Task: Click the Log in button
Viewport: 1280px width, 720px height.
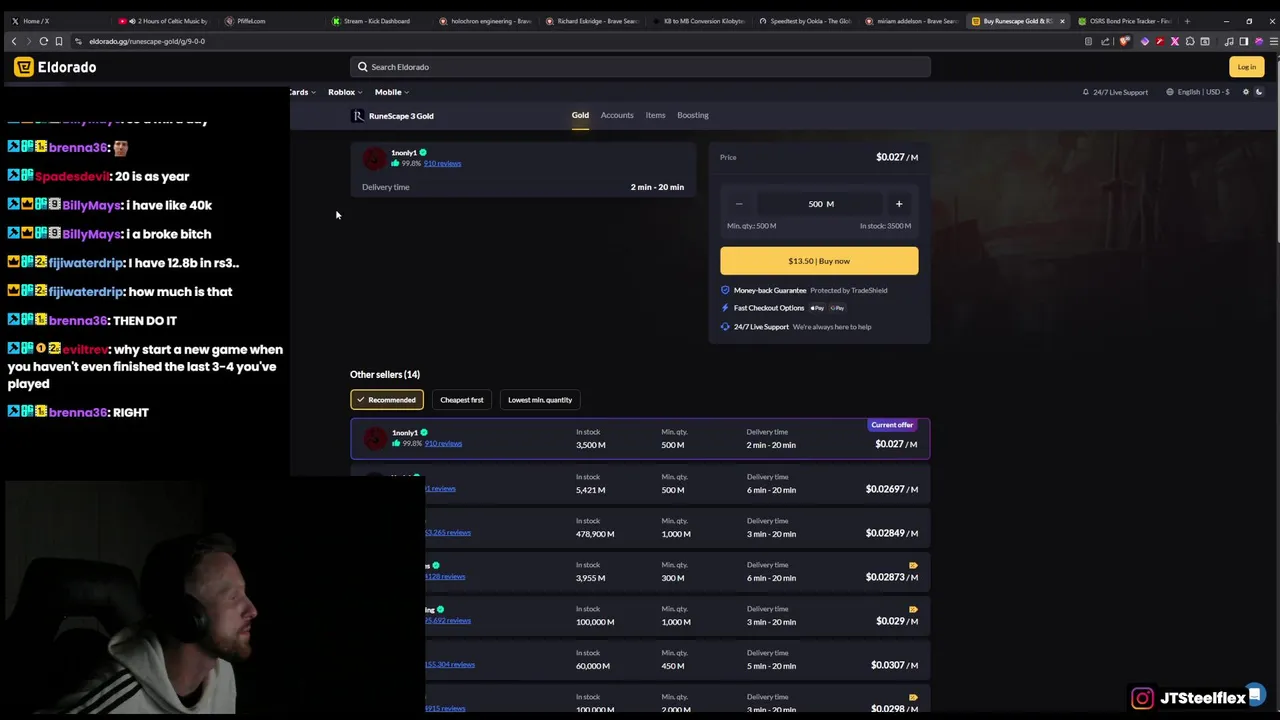Action: (1246, 67)
